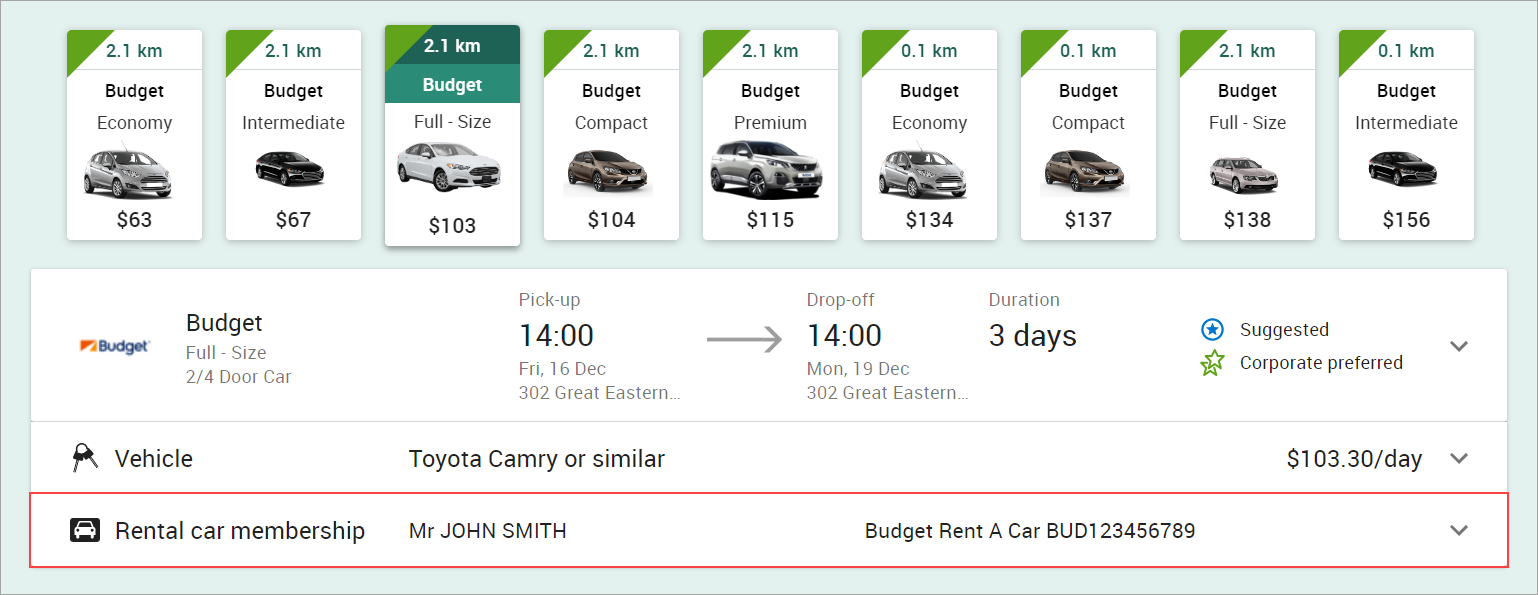
Task: Click the pick-up to drop-off arrow icon
Action: click(x=744, y=340)
